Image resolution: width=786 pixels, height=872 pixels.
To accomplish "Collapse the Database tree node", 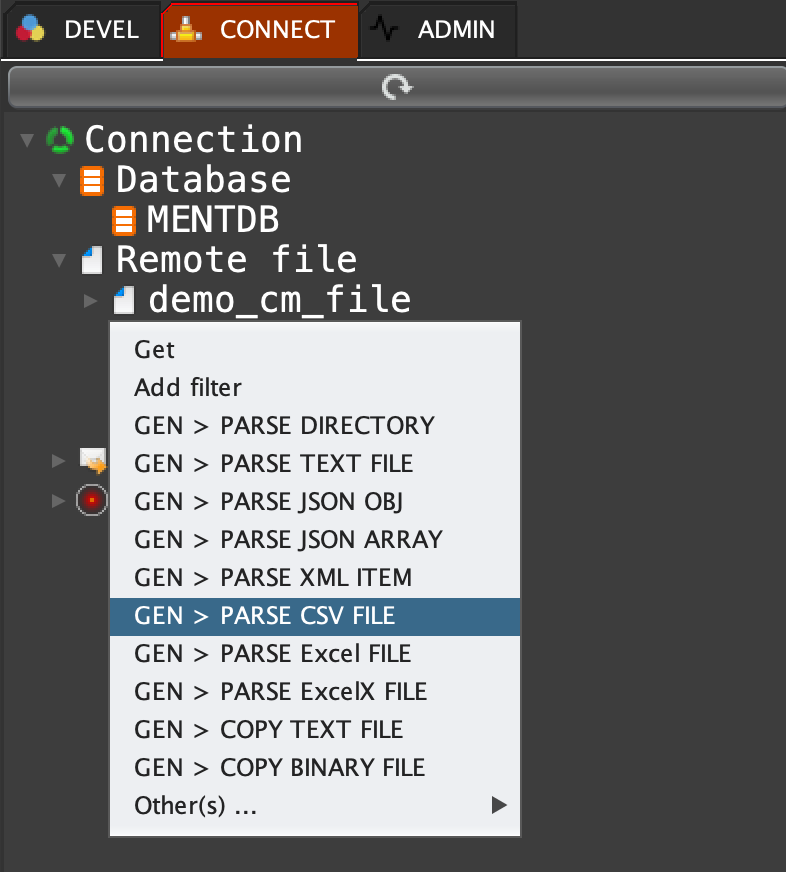I will pyautogui.click(x=59, y=181).
